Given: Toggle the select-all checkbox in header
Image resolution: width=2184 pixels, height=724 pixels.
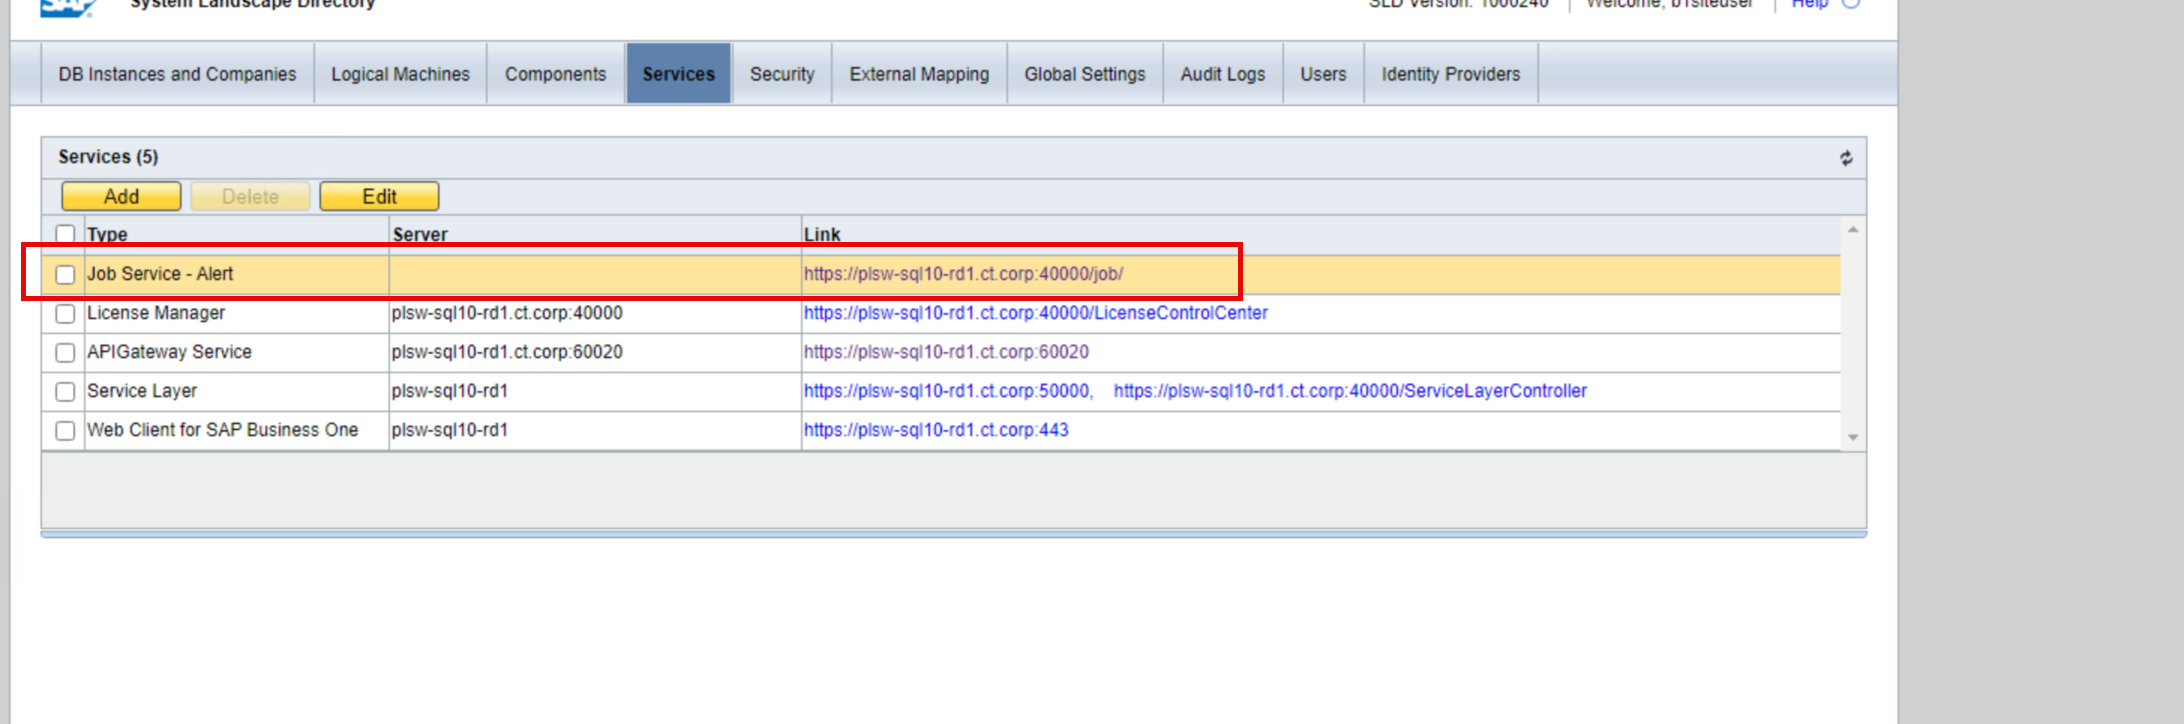Looking at the screenshot, I should click(65, 234).
